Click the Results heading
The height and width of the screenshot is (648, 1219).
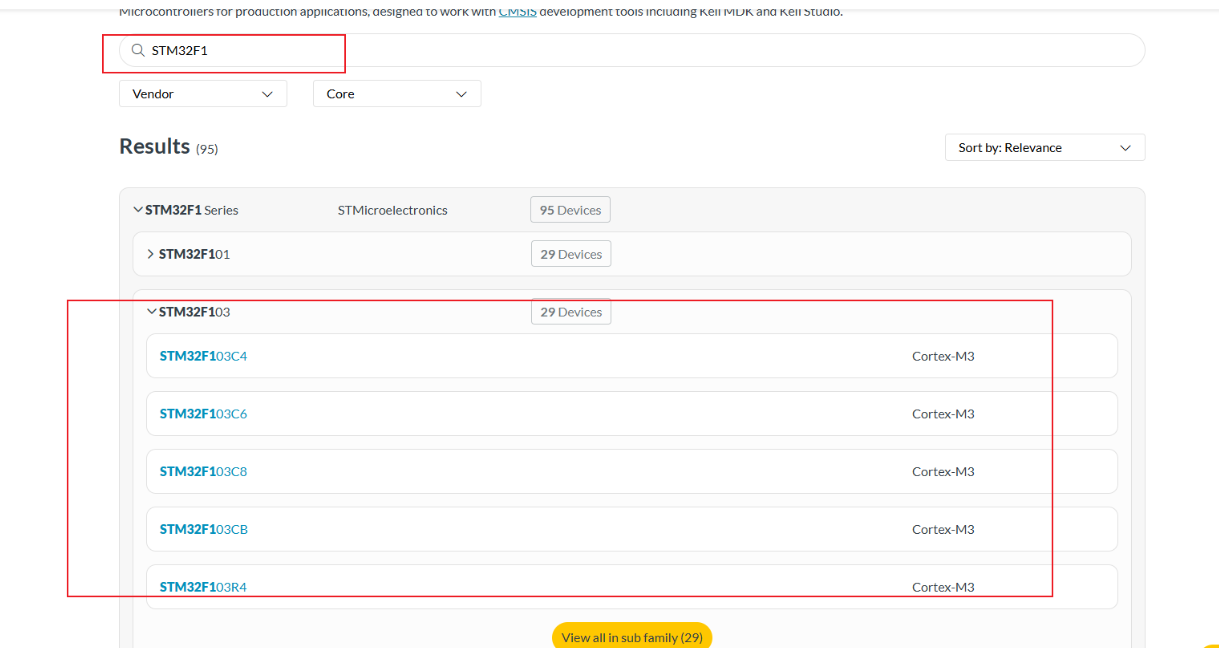coord(154,146)
